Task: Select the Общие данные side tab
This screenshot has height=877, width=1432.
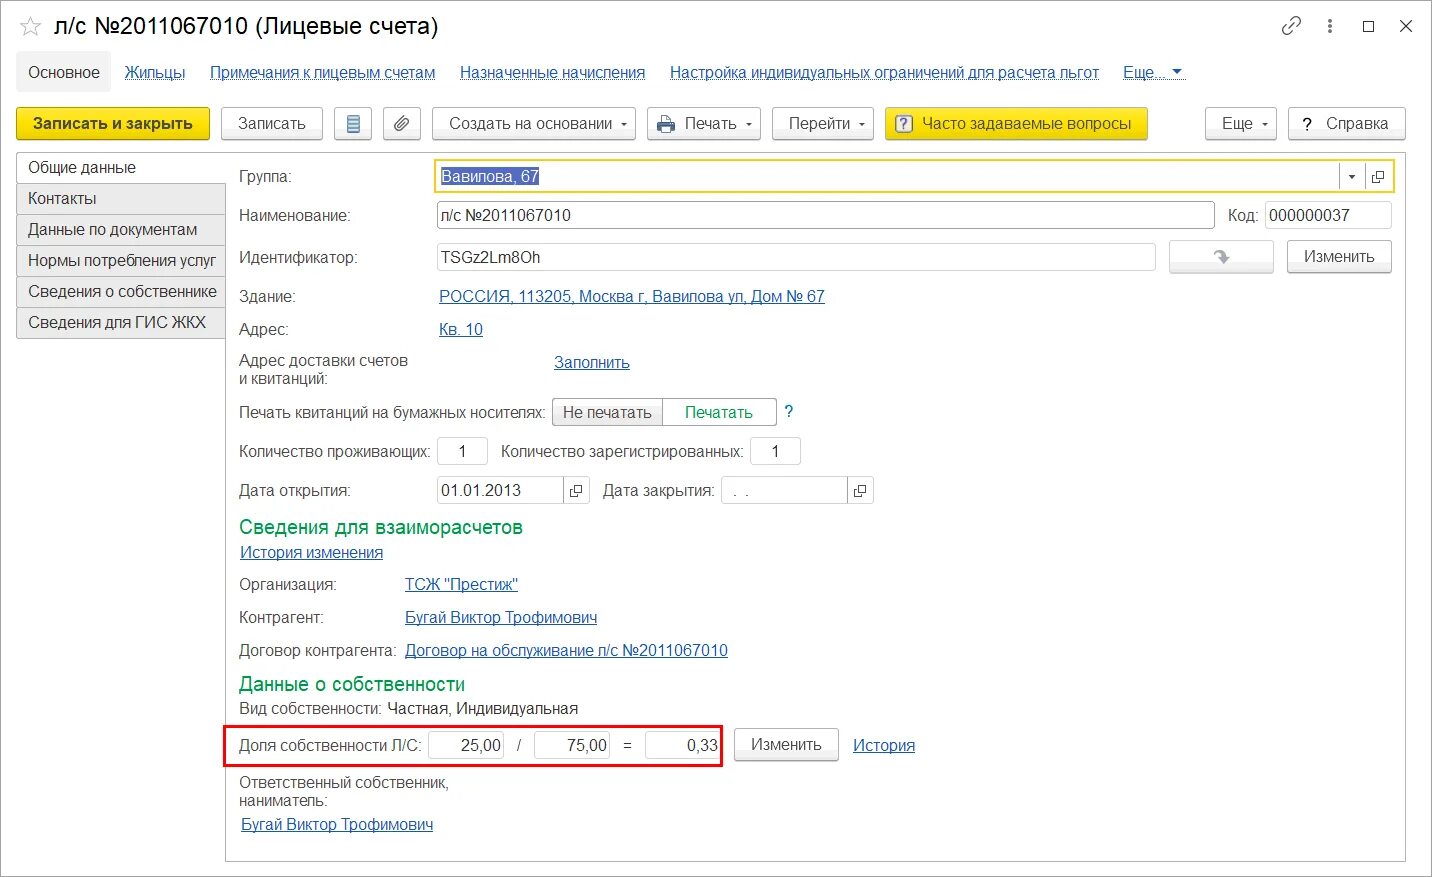Action: click(121, 168)
